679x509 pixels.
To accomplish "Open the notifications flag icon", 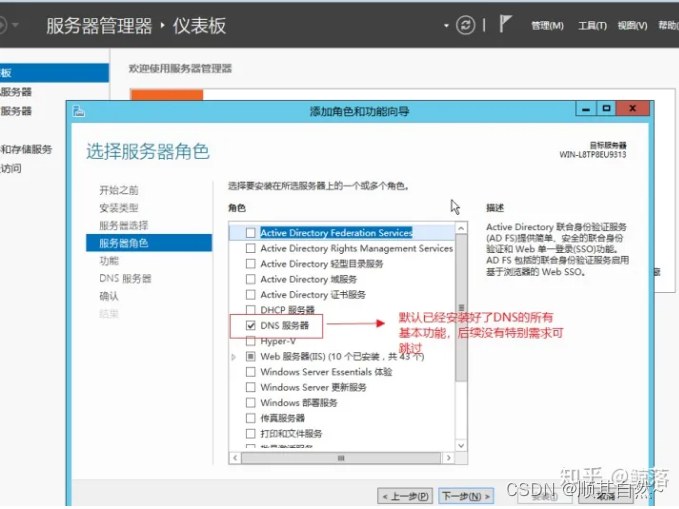I will [505, 24].
